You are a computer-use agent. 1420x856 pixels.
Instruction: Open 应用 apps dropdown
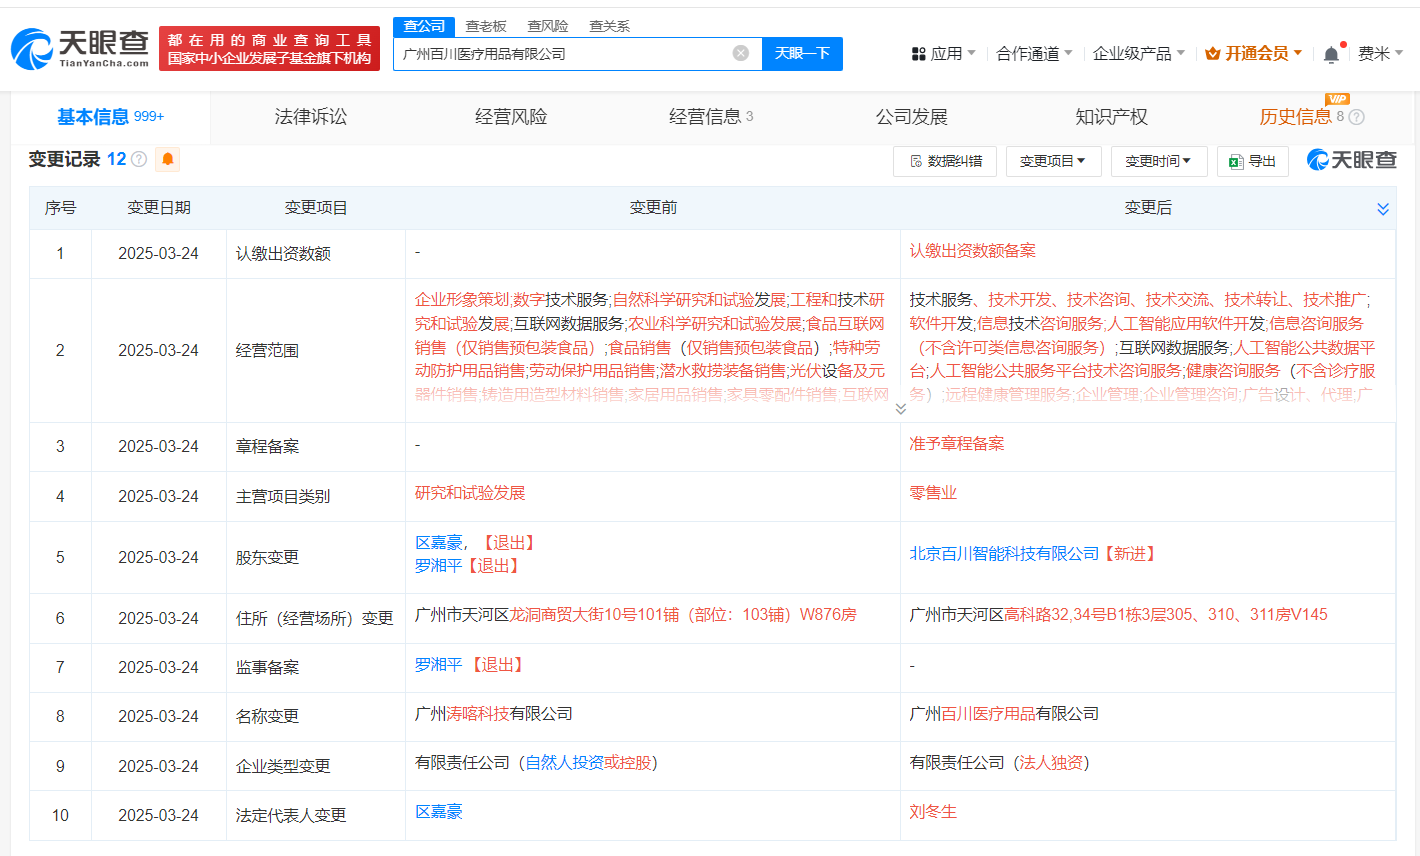943,54
